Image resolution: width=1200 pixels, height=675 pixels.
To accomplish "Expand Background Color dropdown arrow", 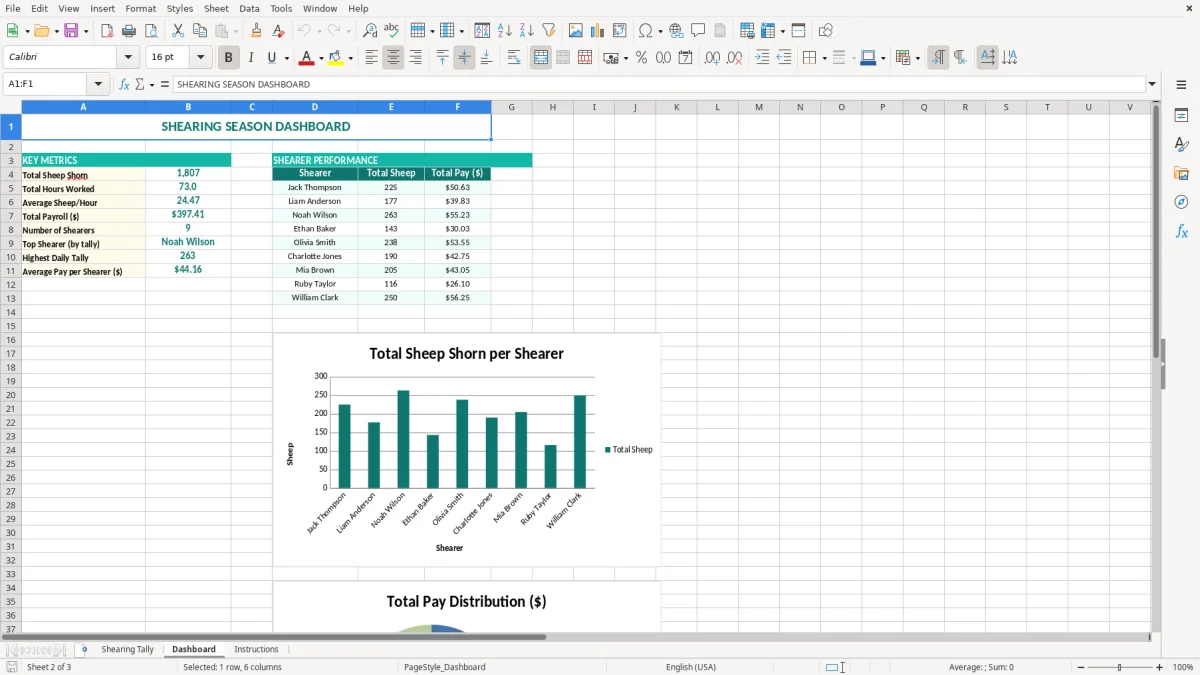I will pos(350,58).
